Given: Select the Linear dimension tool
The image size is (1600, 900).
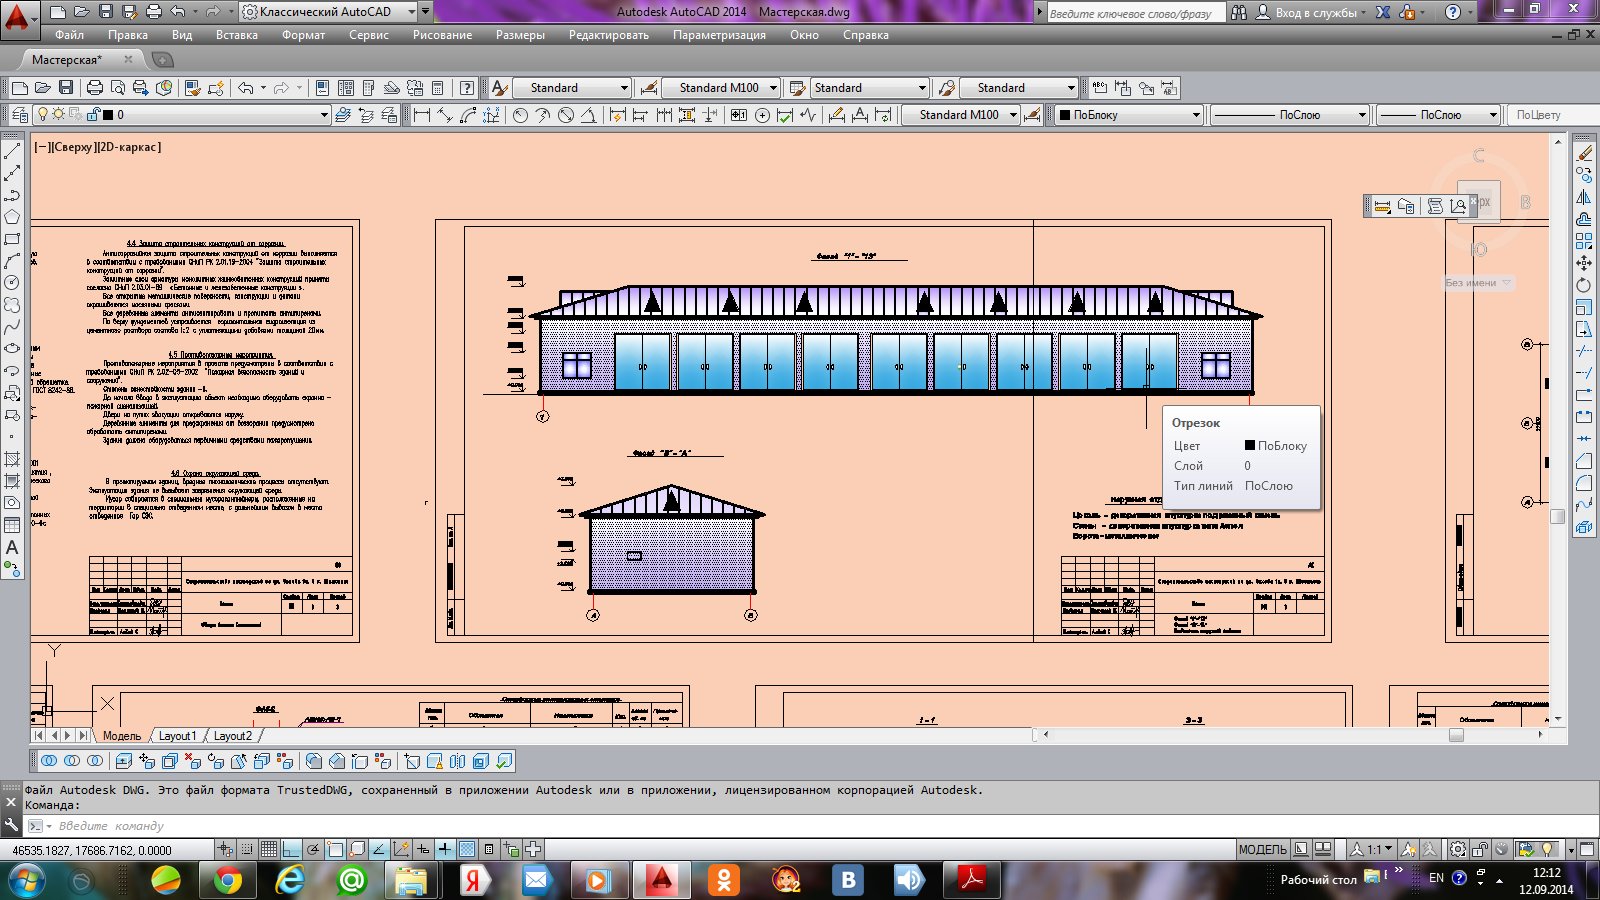Looking at the screenshot, I should 422,115.
